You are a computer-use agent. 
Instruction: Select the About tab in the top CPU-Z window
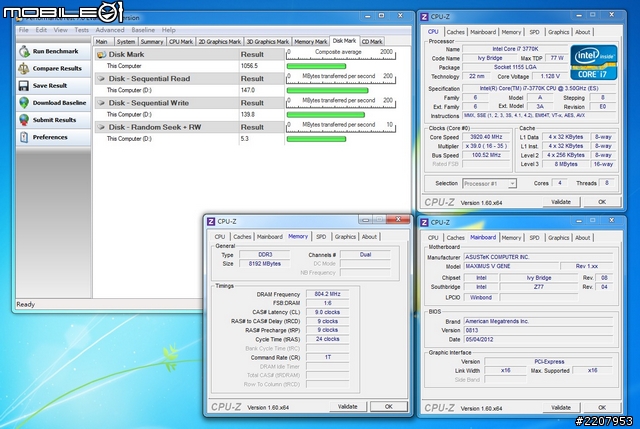582,32
